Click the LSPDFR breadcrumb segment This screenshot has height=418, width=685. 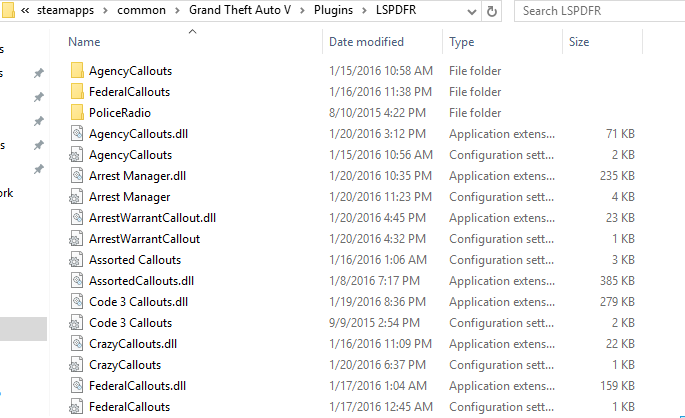[396, 10]
